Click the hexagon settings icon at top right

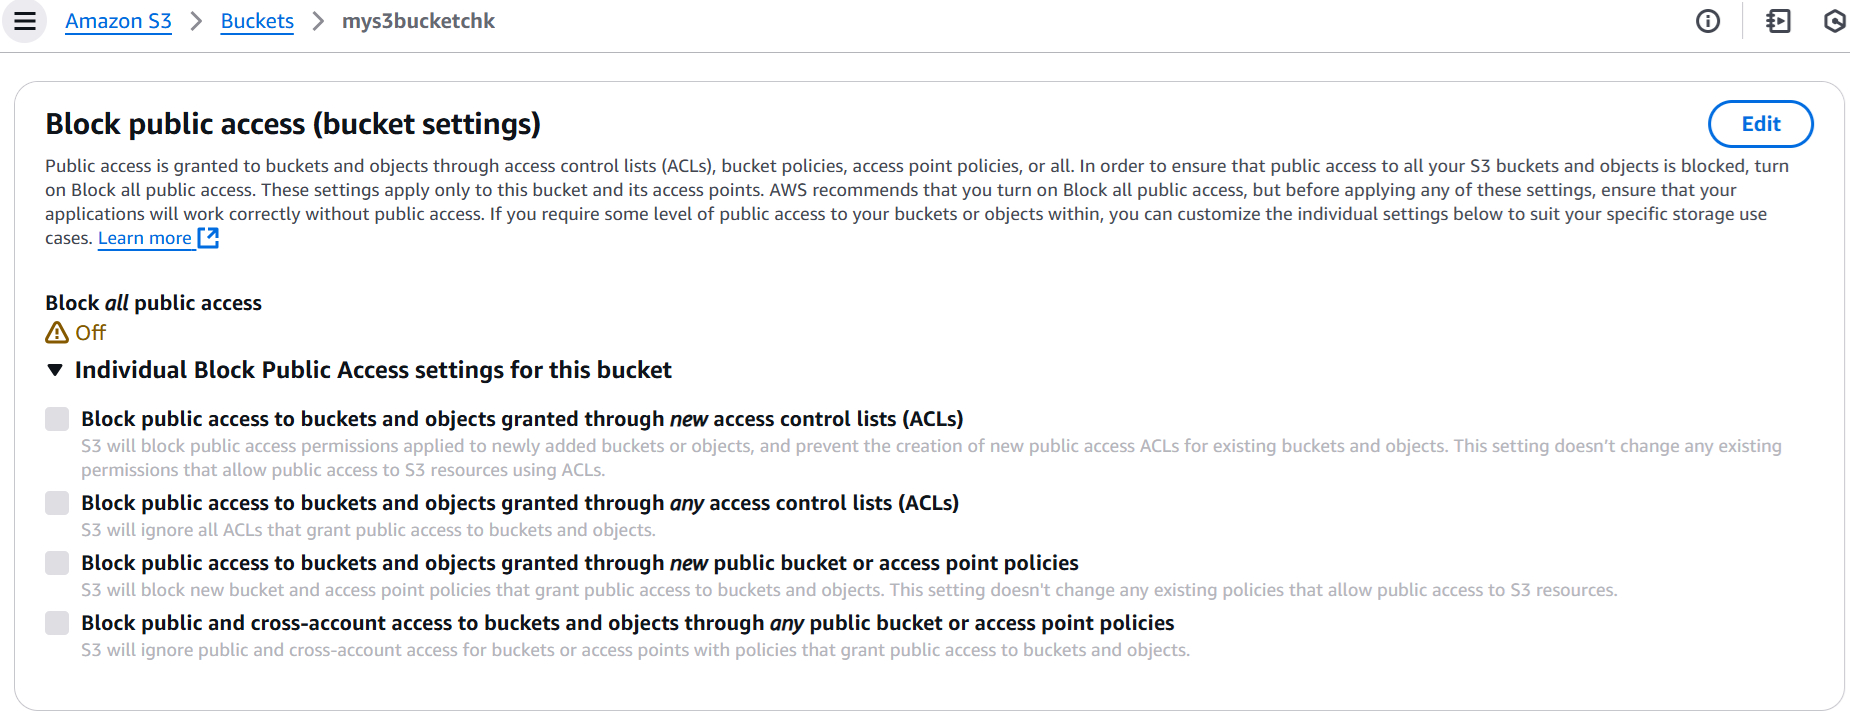[x=1835, y=21]
